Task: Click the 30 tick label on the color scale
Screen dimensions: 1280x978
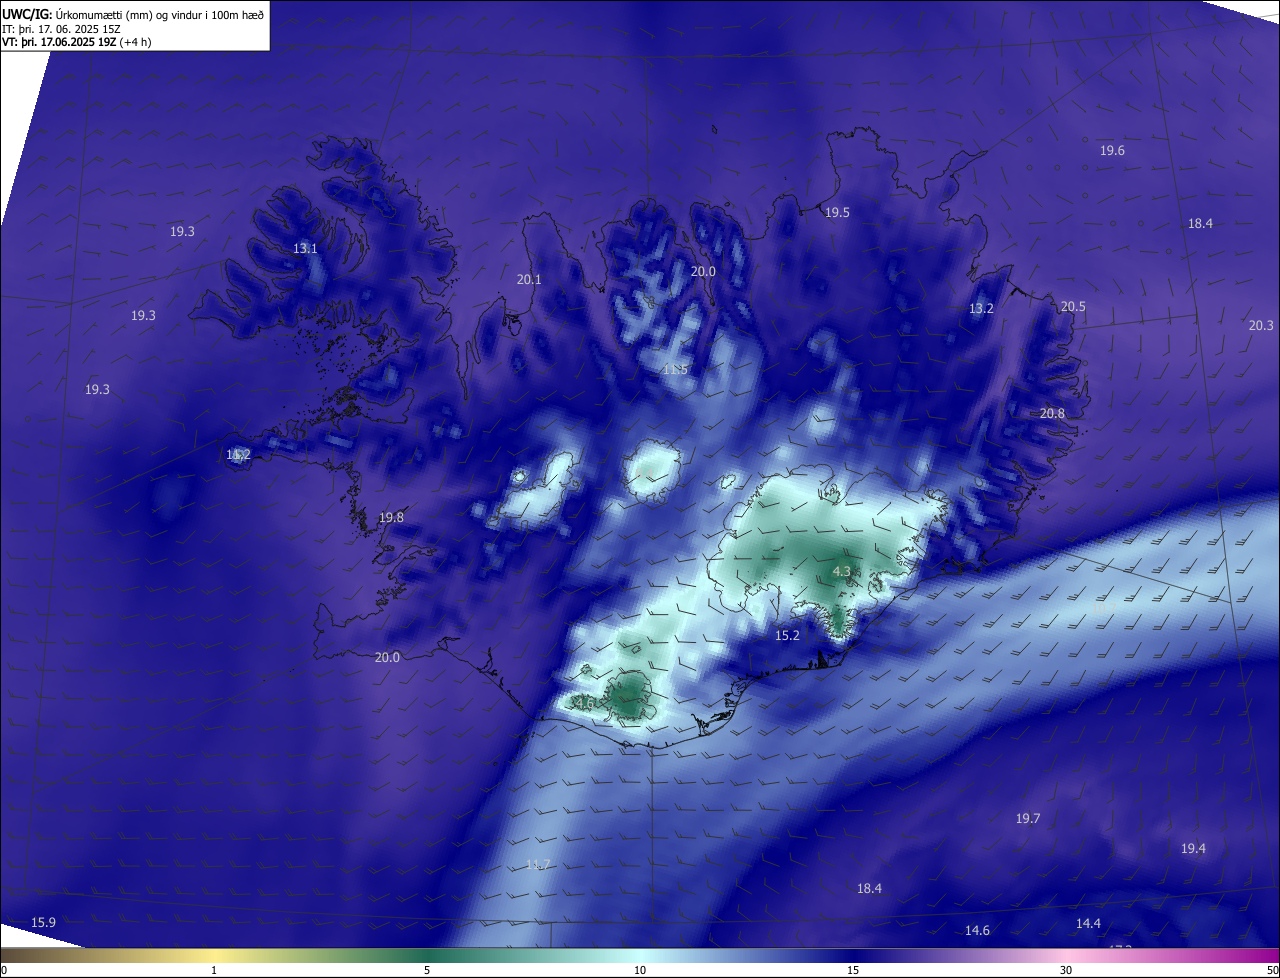Action: pos(1066,970)
